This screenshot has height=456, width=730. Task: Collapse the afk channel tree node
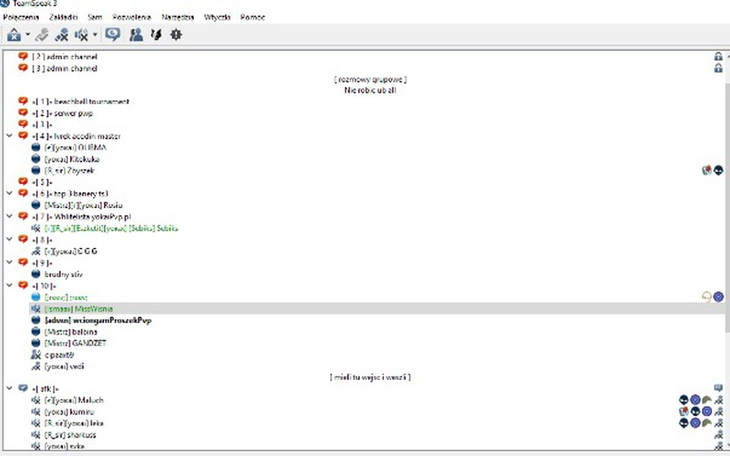(x=10, y=388)
